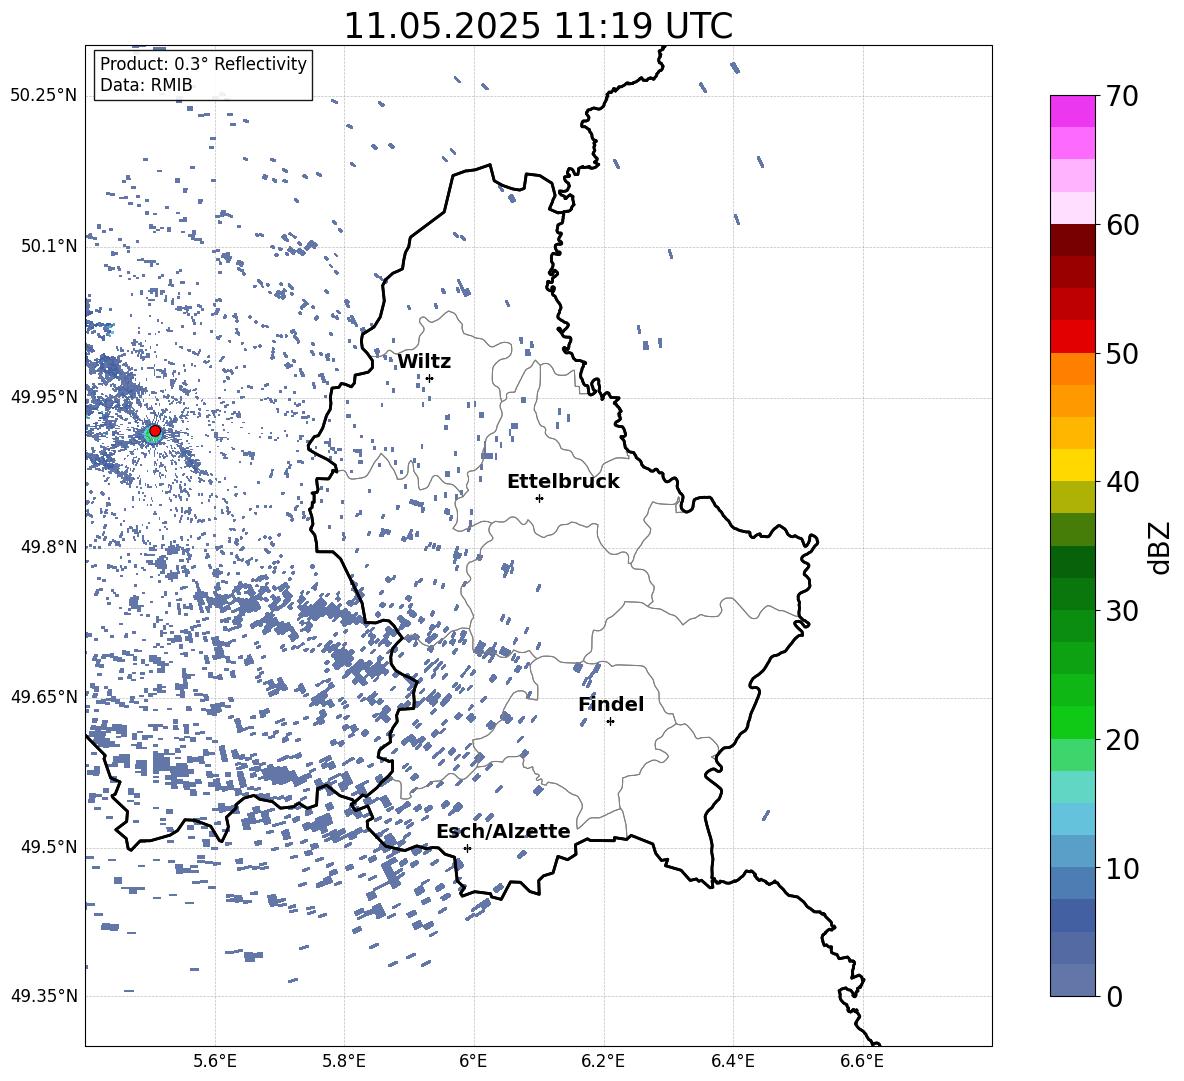
Task: Click the 50.25°N latitude label
Action: 44,96
